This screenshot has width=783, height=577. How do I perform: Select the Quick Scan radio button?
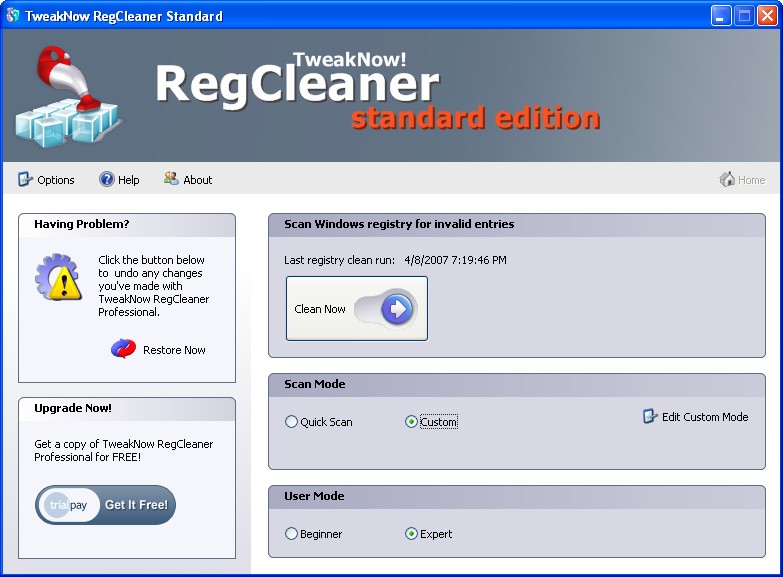[x=292, y=422]
